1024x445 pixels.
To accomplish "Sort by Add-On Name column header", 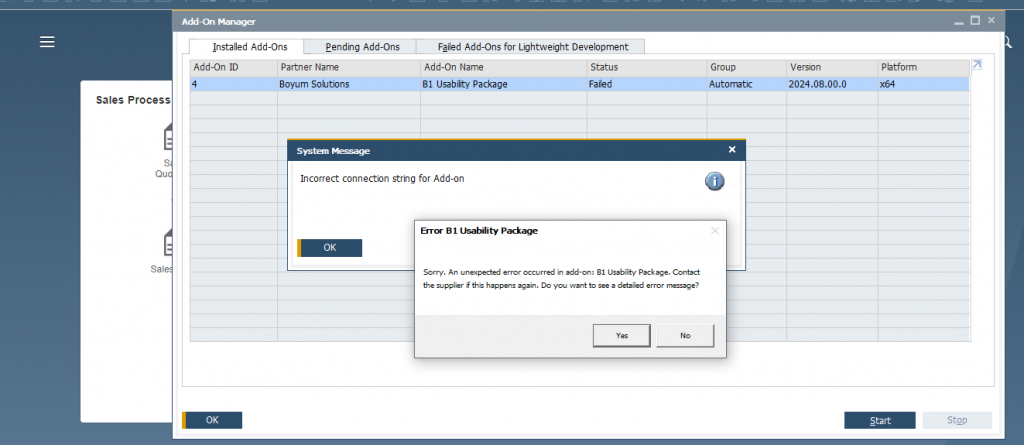I will [x=504, y=67].
